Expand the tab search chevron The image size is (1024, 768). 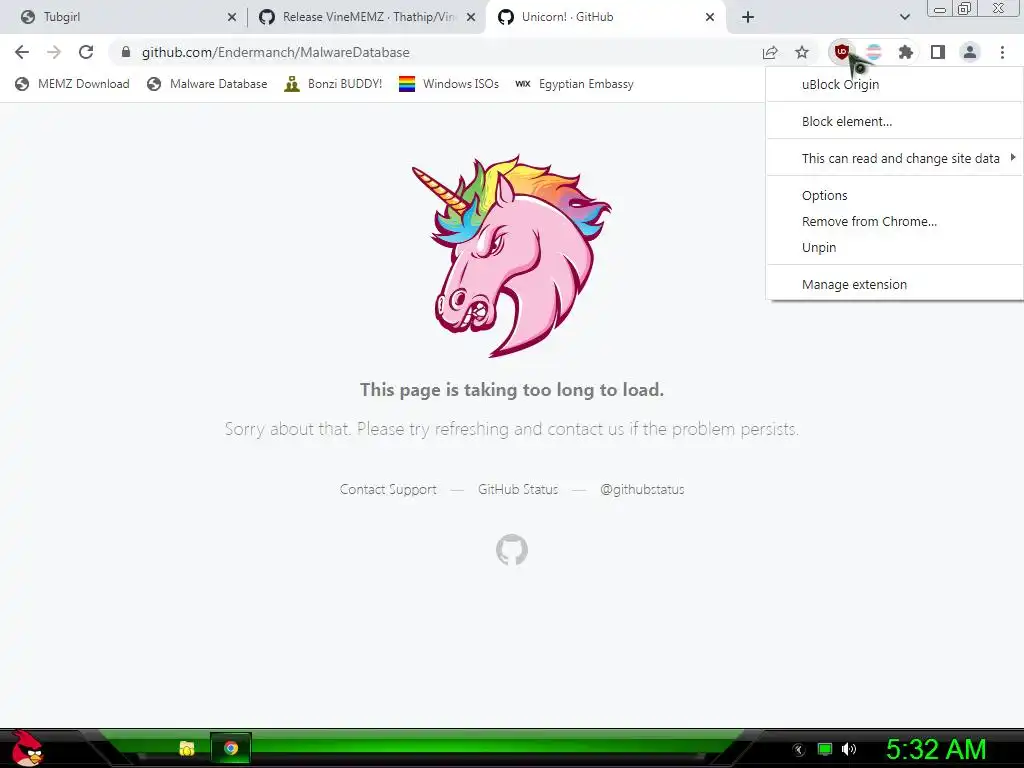pyautogui.click(x=904, y=17)
